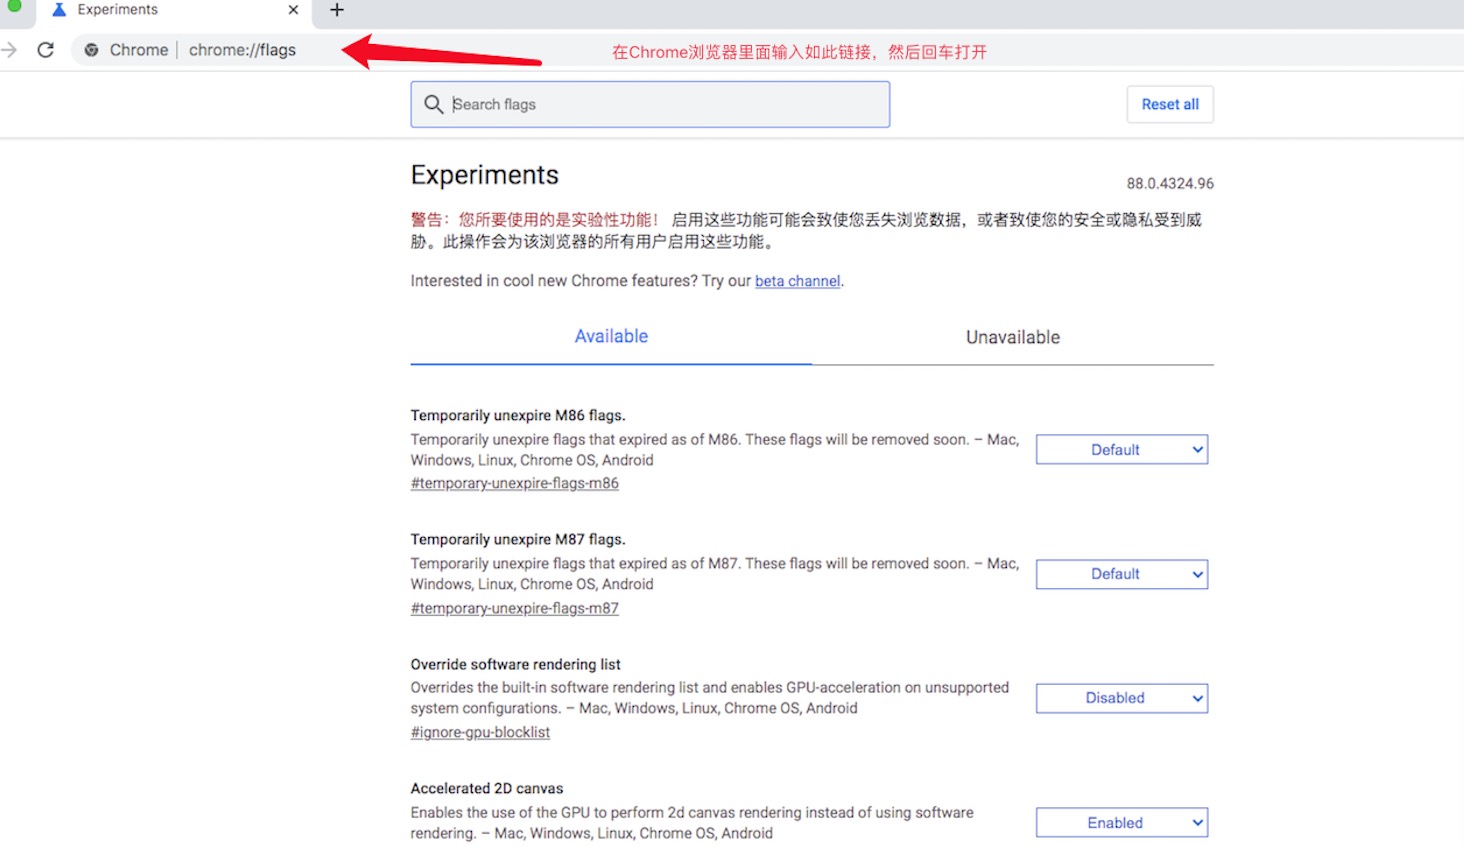Open dropdown for Temporarily unexpire M86 flags
The image size is (1464, 846).
[1122, 450]
